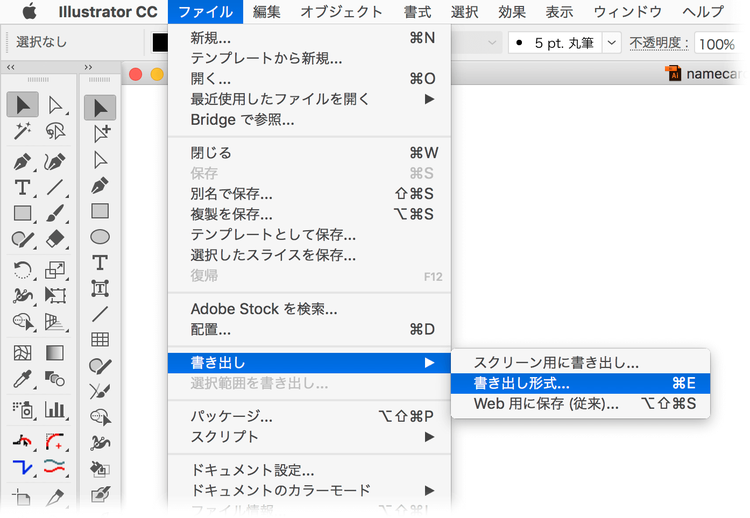This screenshot has width=750, height=518.
Task: Choose Bridge で参照... menu item
Action: click(309, 120)
